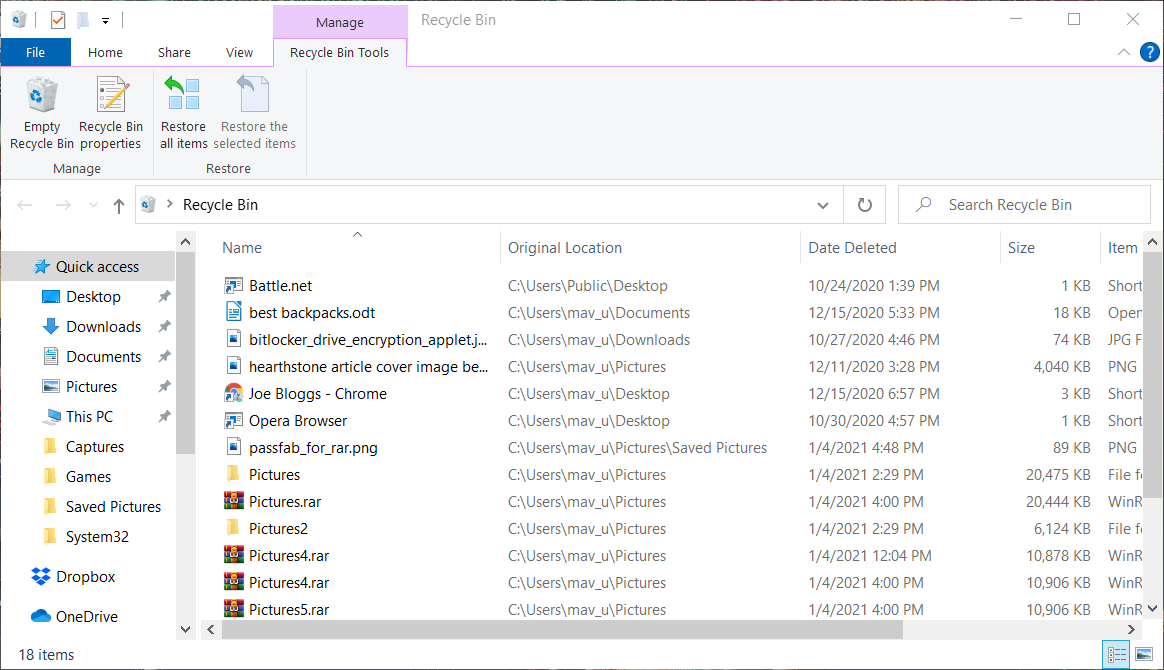Click C:\Users\Public\Desktop location cell

(587, 286)
